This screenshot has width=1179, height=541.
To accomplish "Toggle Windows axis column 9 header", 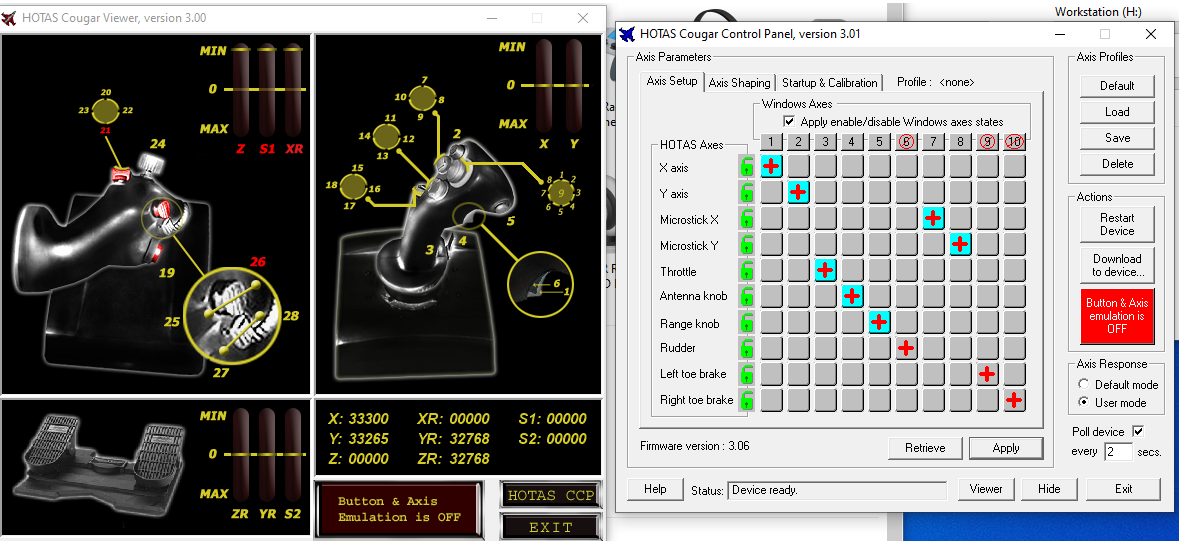I will [987, 141].
